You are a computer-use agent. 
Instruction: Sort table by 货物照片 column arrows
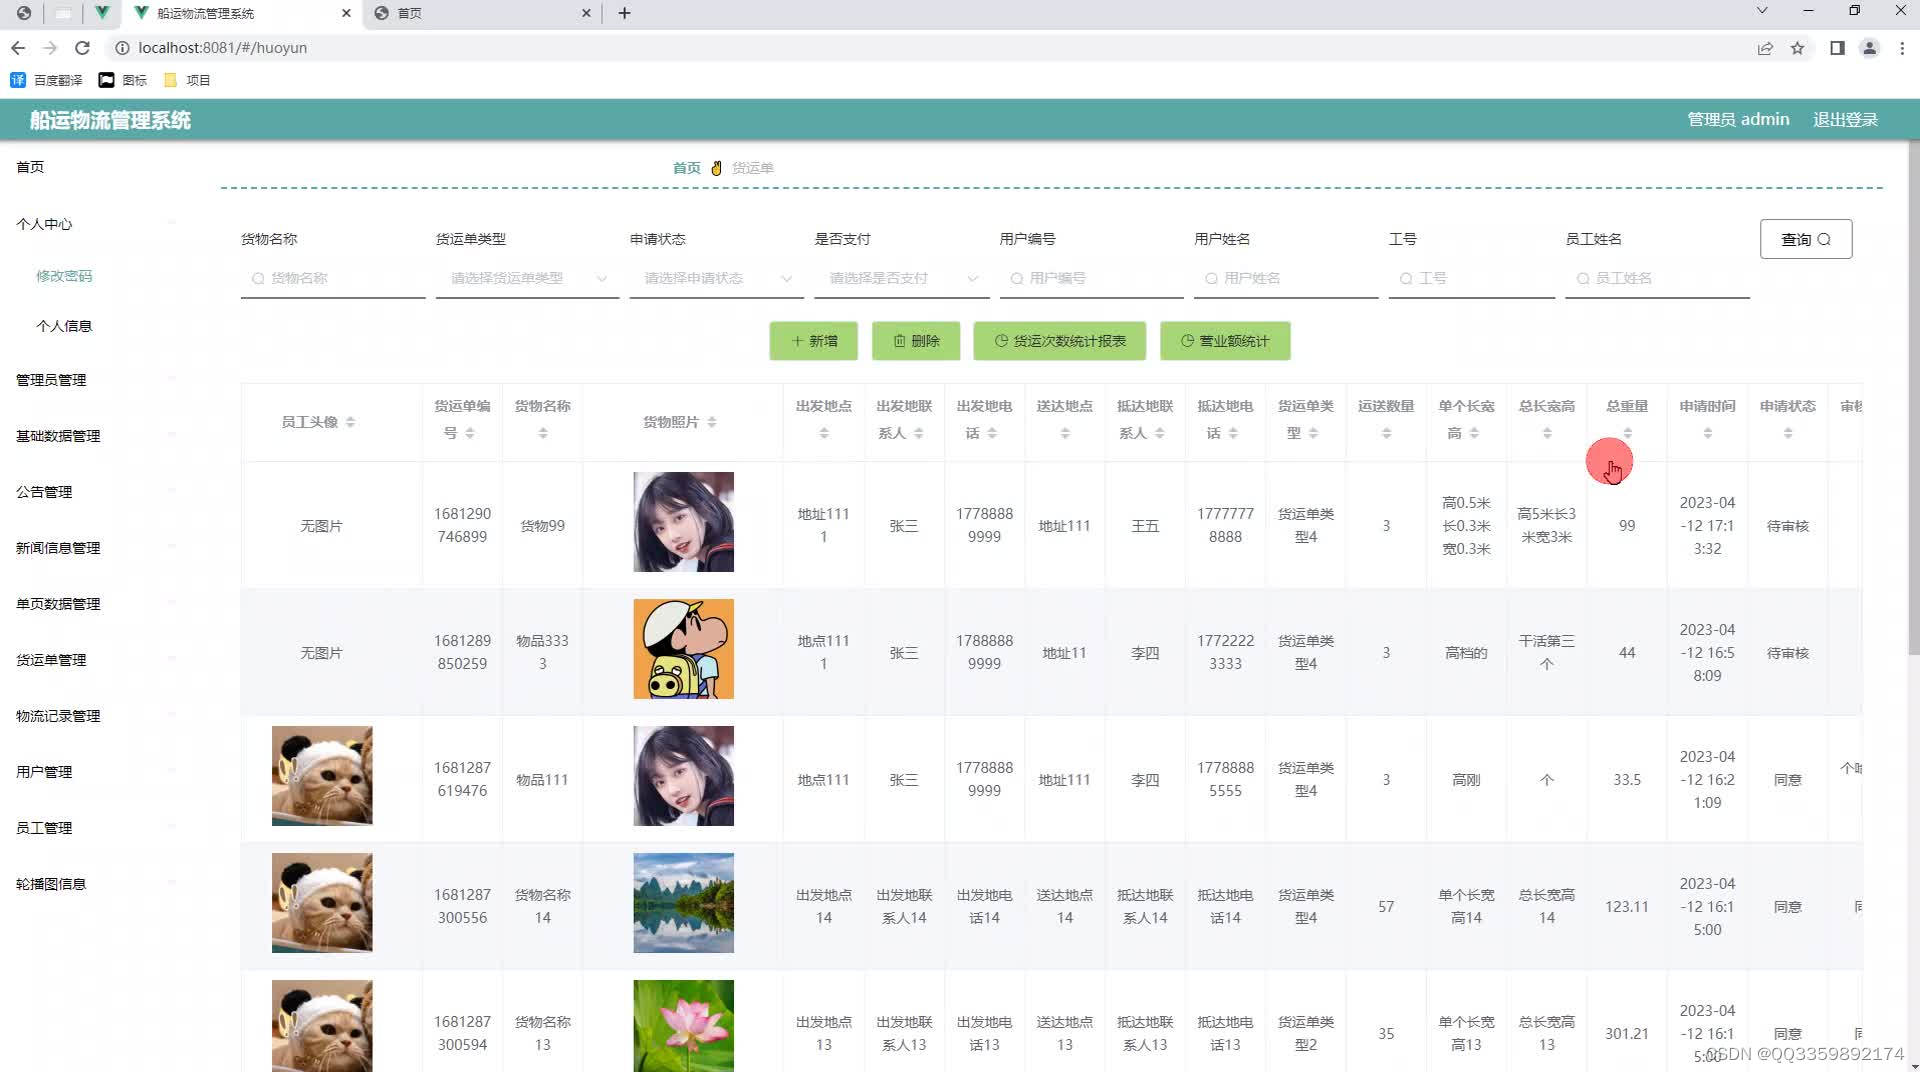point(711,423)
